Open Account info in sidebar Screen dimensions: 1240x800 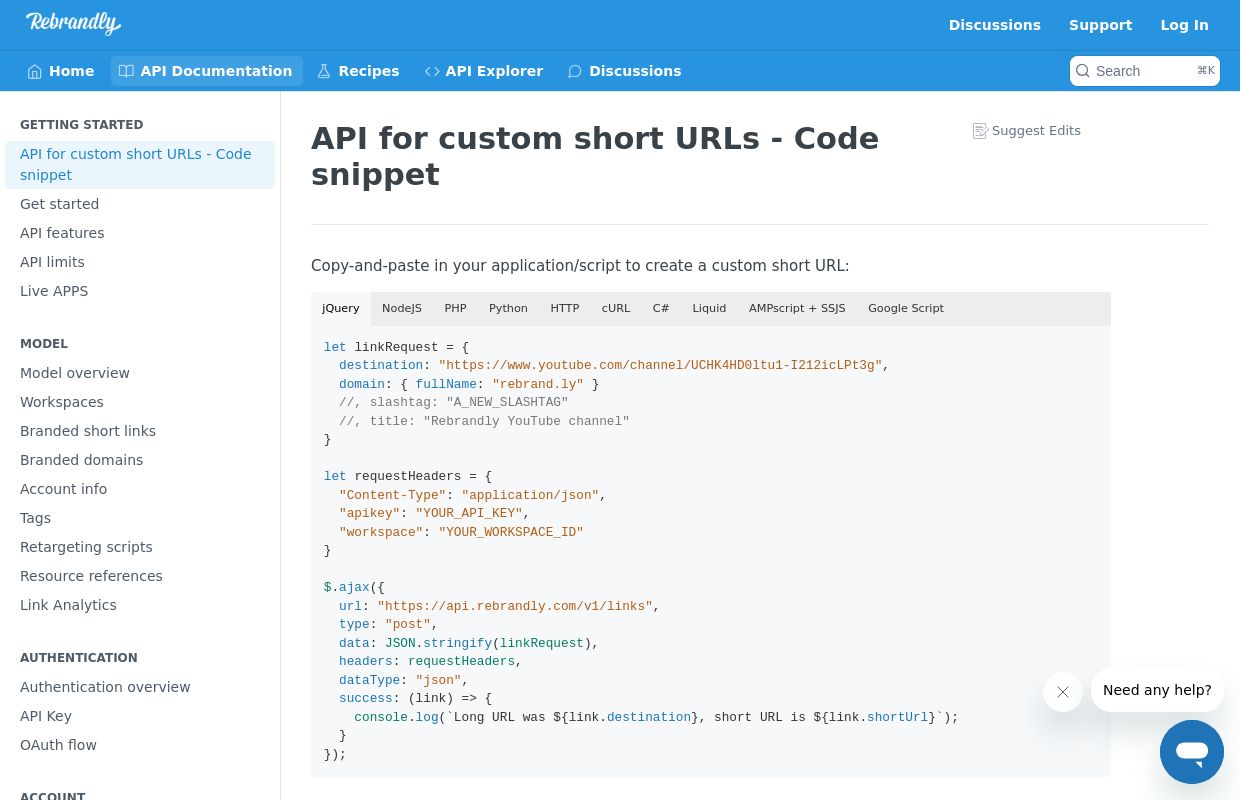pos(140,489)
